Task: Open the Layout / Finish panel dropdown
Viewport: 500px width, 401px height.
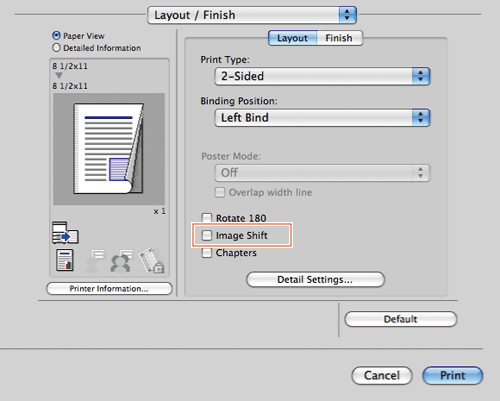Action: pos(252,15)
